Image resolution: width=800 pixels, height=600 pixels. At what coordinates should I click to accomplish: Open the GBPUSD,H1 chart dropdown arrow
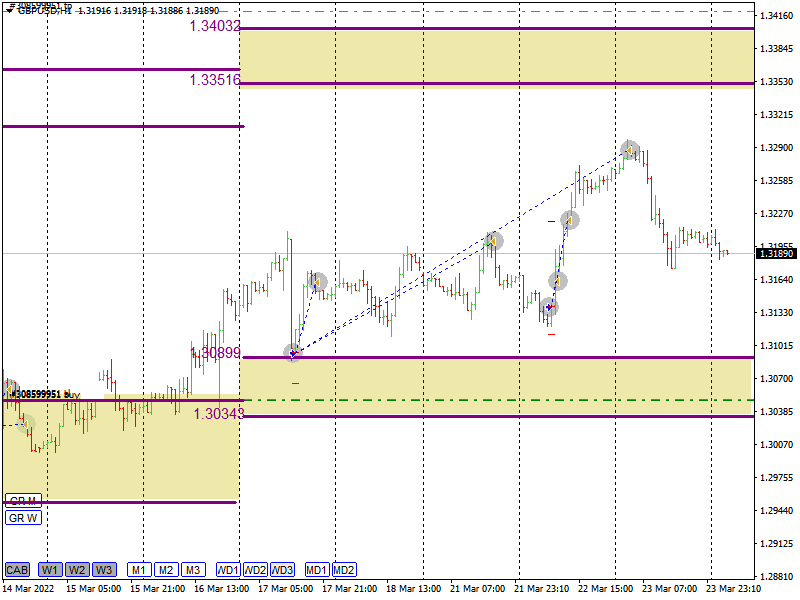coord(10,11)
